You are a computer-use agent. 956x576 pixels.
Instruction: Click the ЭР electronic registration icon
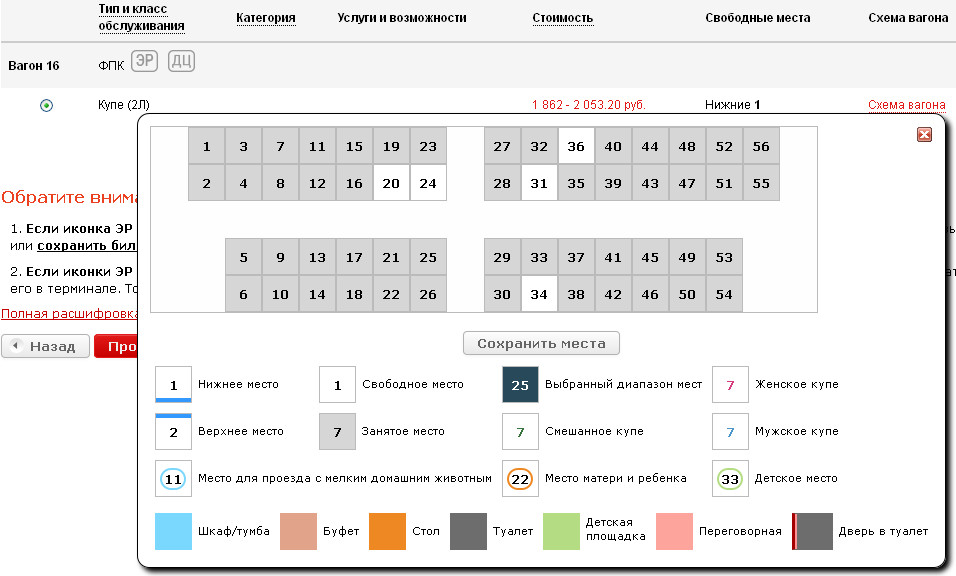tap(145, 62)
